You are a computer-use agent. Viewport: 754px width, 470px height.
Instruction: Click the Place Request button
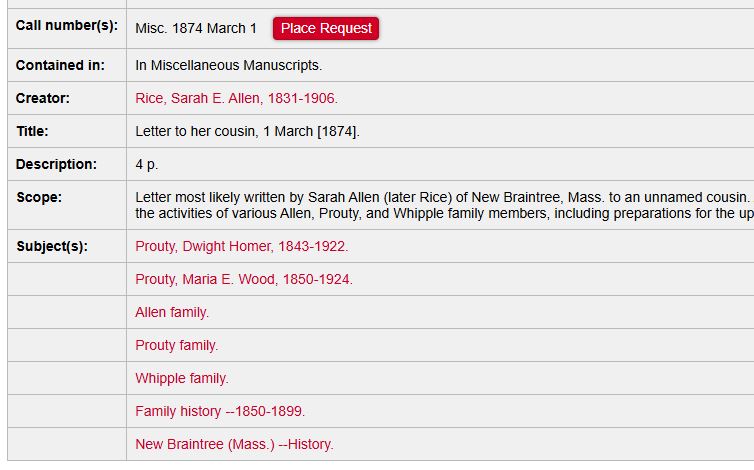pyautogui.click(x=326, y=28)
